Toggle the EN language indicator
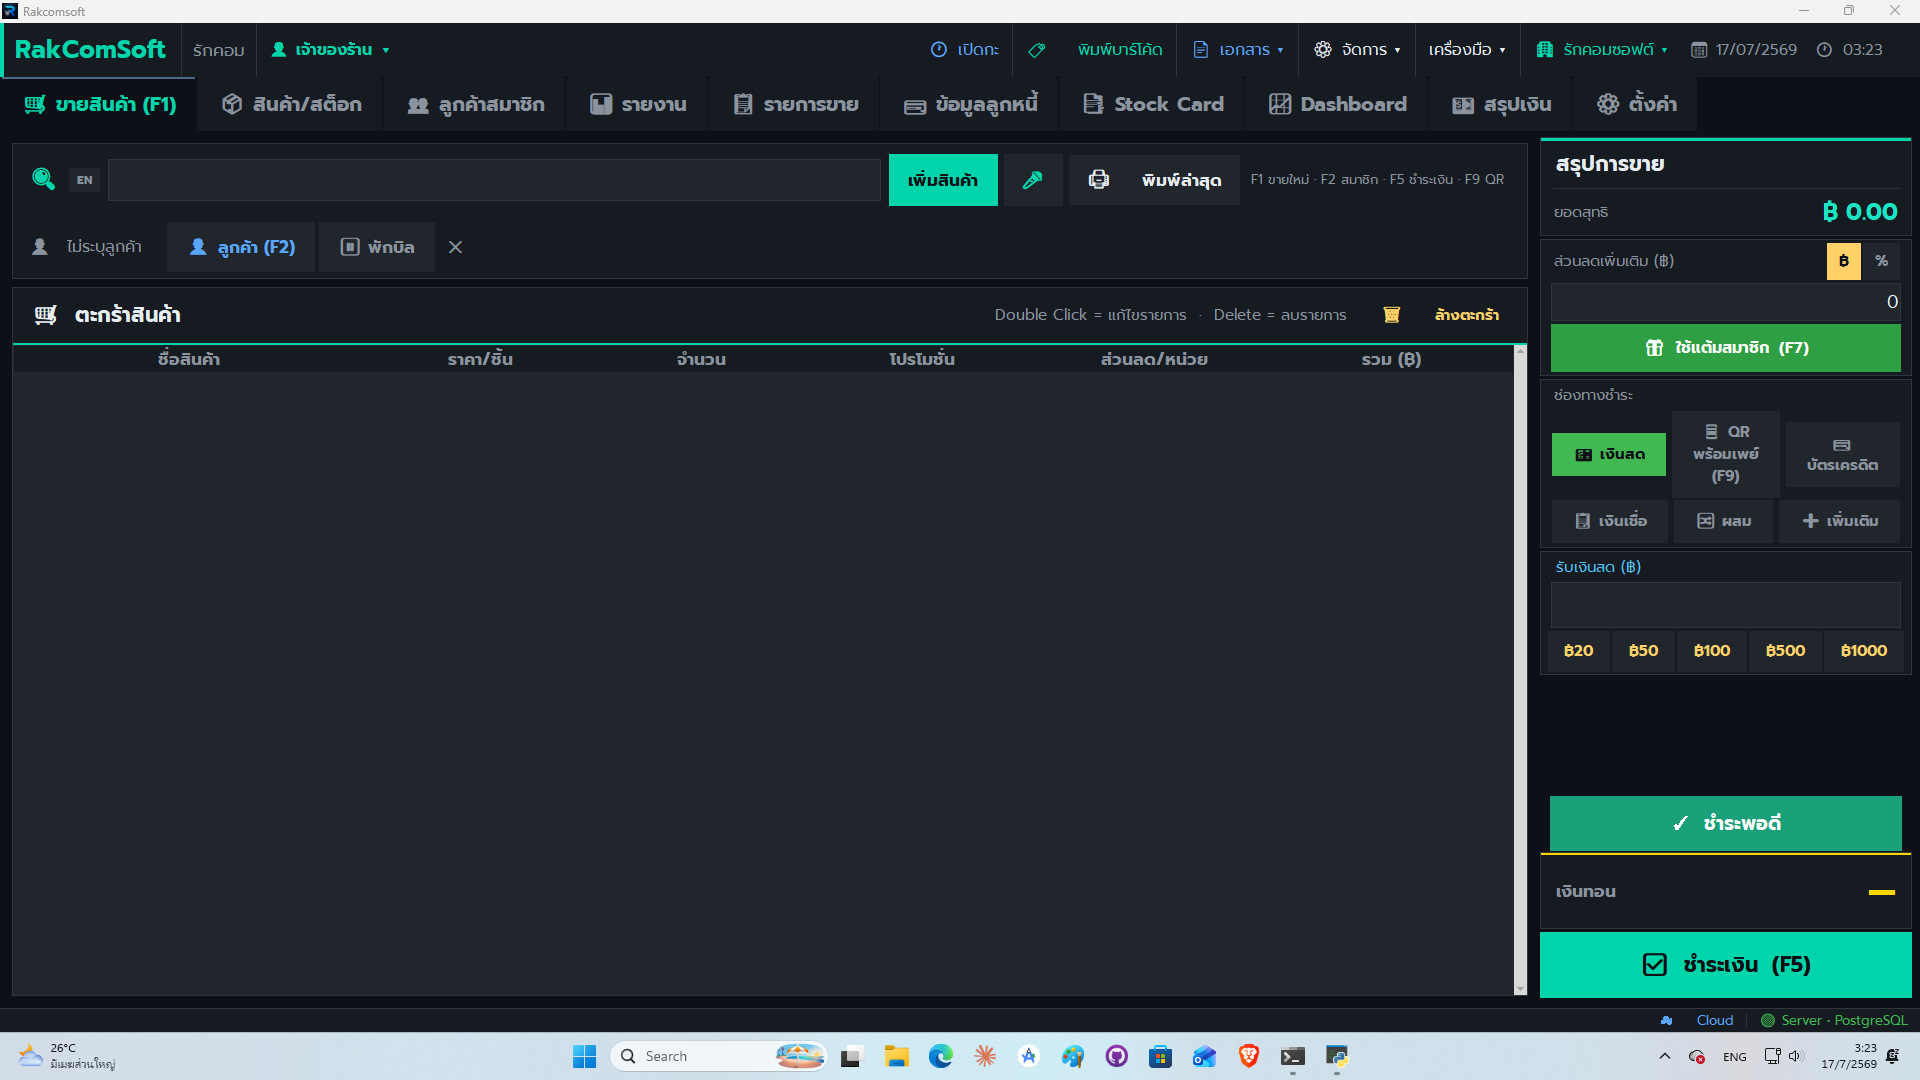Viewport: 1920px width, 1080px height. [x=84, y=180]
